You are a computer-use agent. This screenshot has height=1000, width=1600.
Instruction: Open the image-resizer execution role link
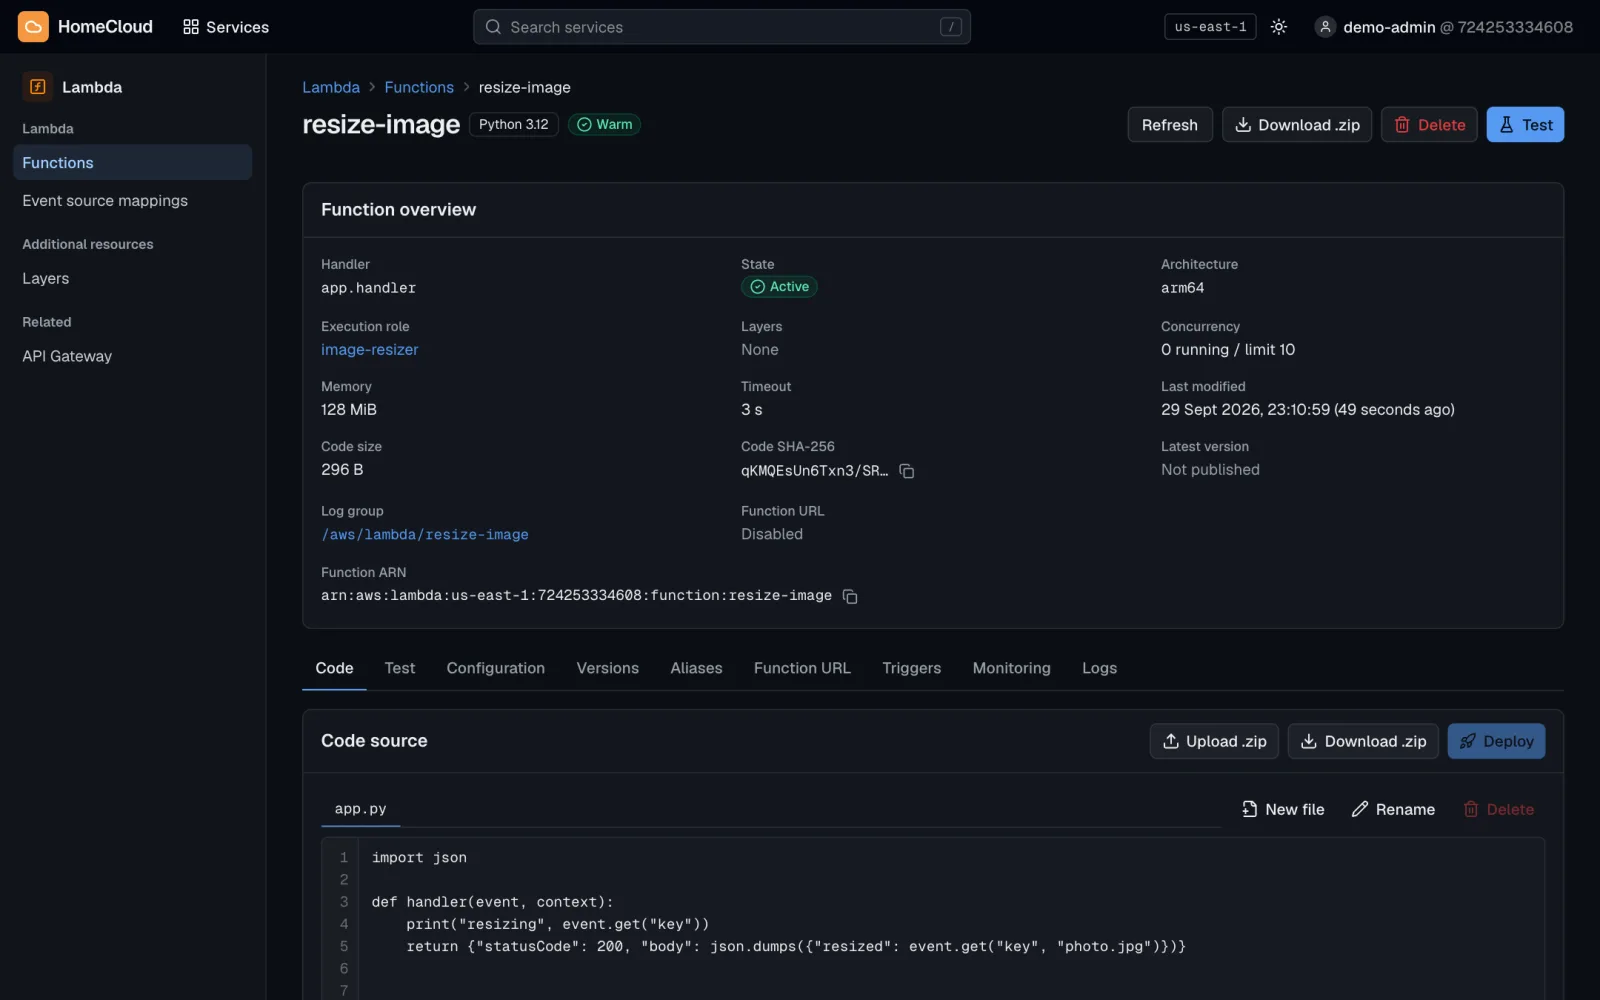click(x=370, y=350)
